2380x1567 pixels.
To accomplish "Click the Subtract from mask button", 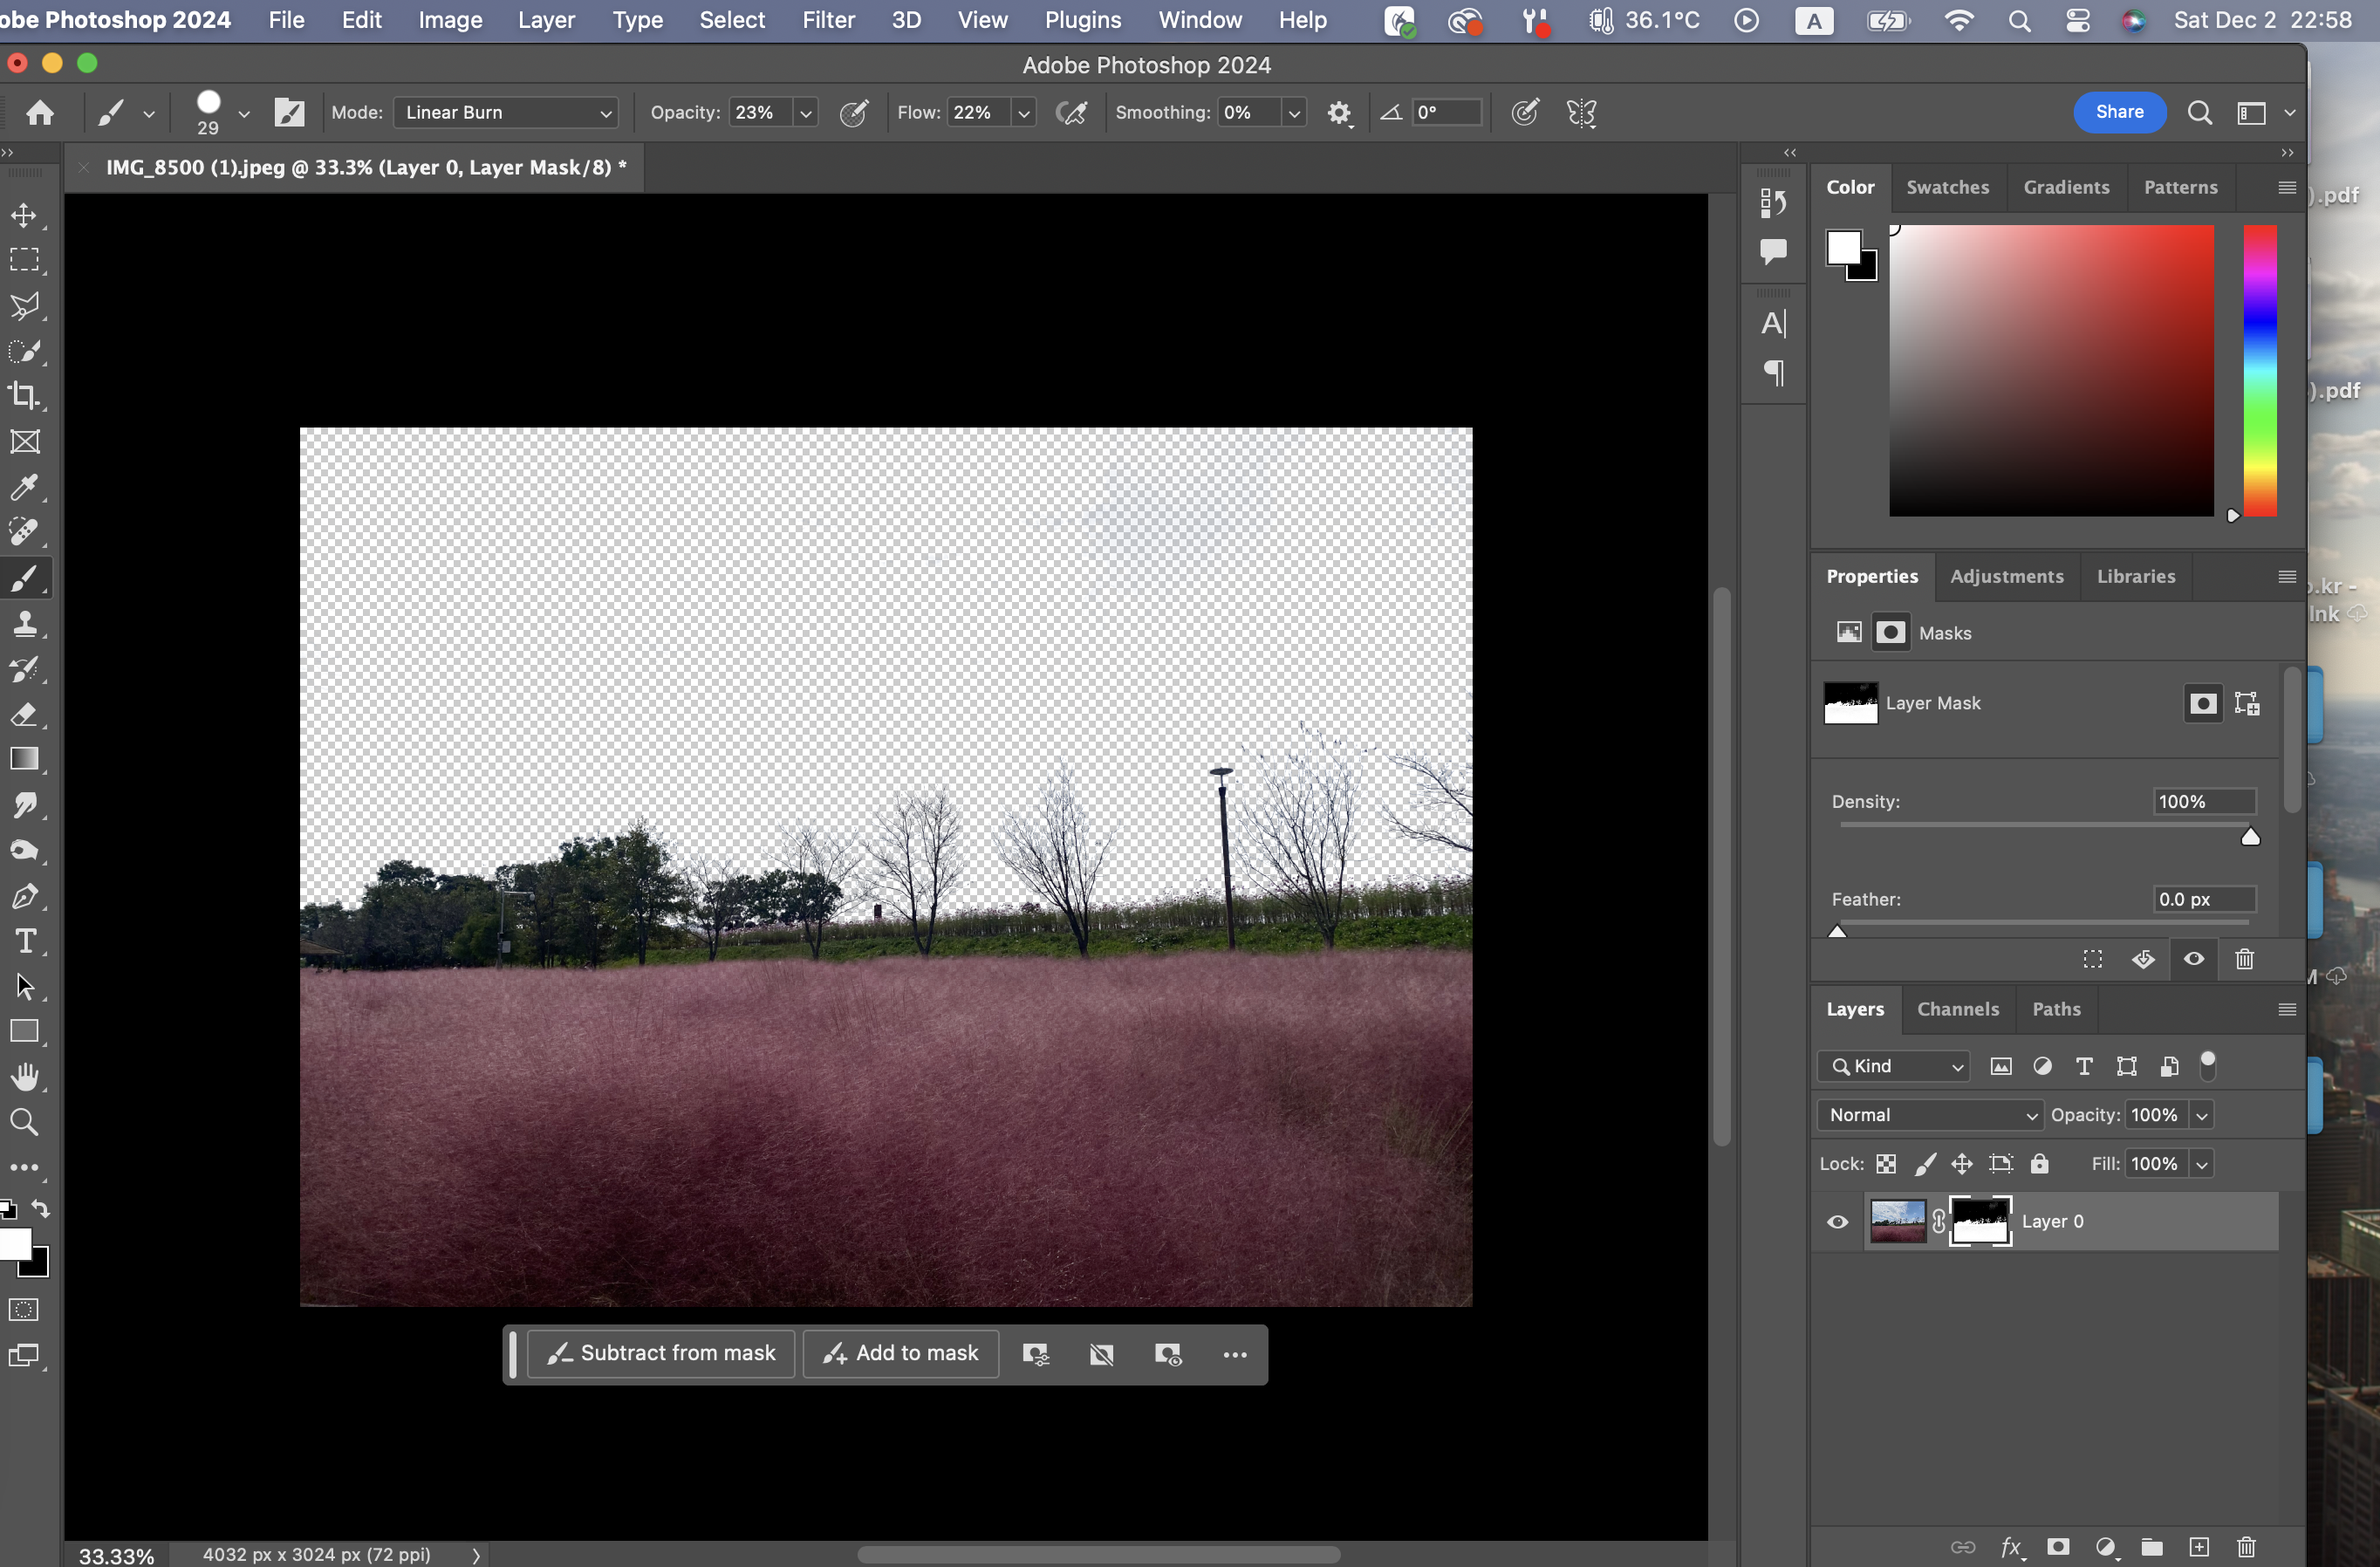I will click(661, 1353).
